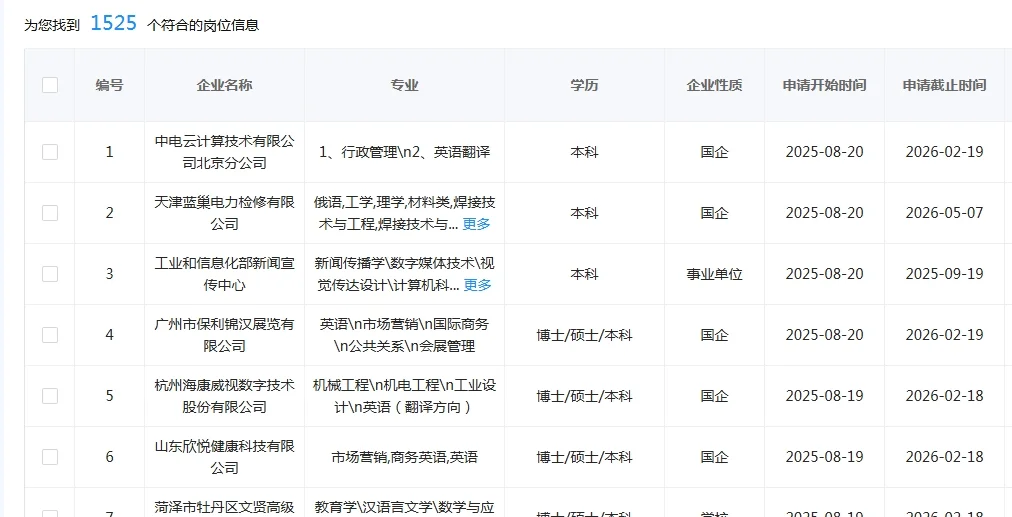Screen dimensions: 1012x517
Task: Click 本科 in row 1
Action: pyautogui.click(x=584, y=152)
